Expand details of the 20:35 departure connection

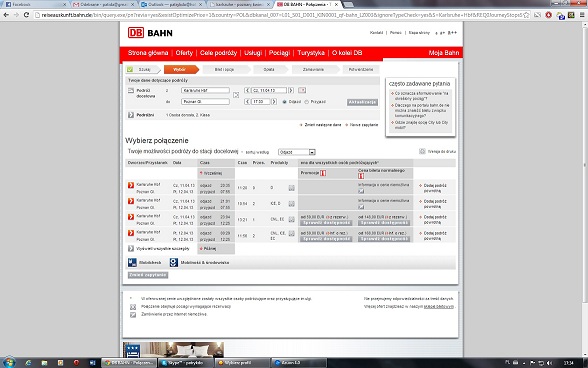click(x=131, y=185)
